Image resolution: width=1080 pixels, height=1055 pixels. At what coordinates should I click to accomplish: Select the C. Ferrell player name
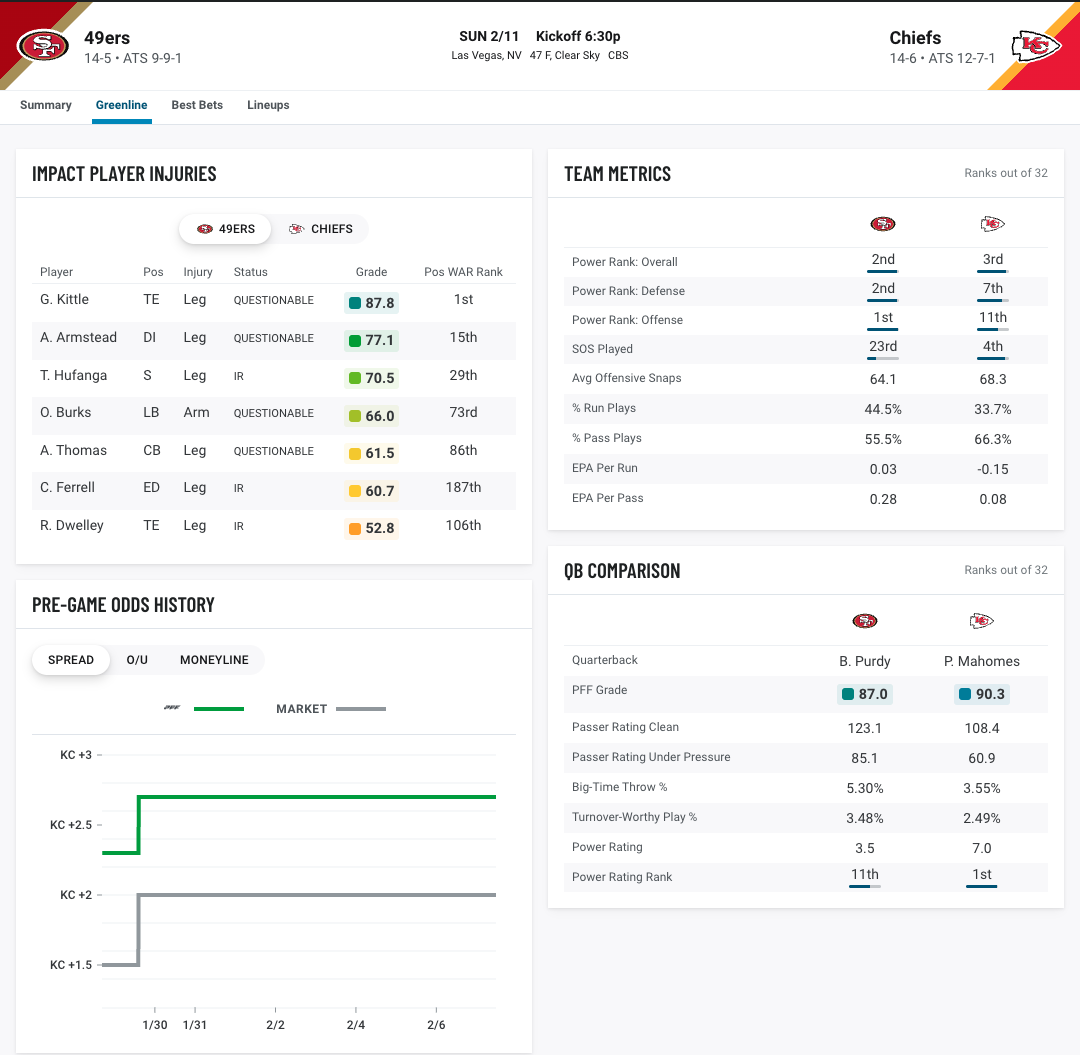coord(68,488)
